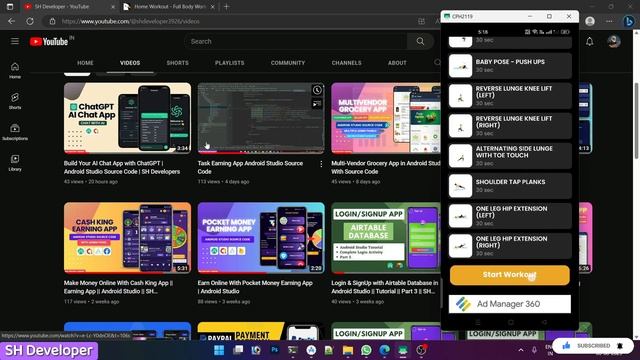Click SUBSCRIBED button

coord(593,346)
